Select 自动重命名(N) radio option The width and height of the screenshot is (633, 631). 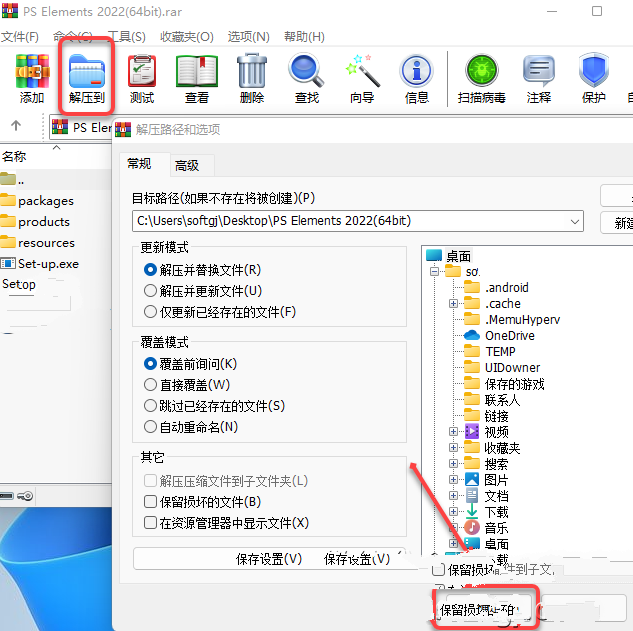(191, 427)
